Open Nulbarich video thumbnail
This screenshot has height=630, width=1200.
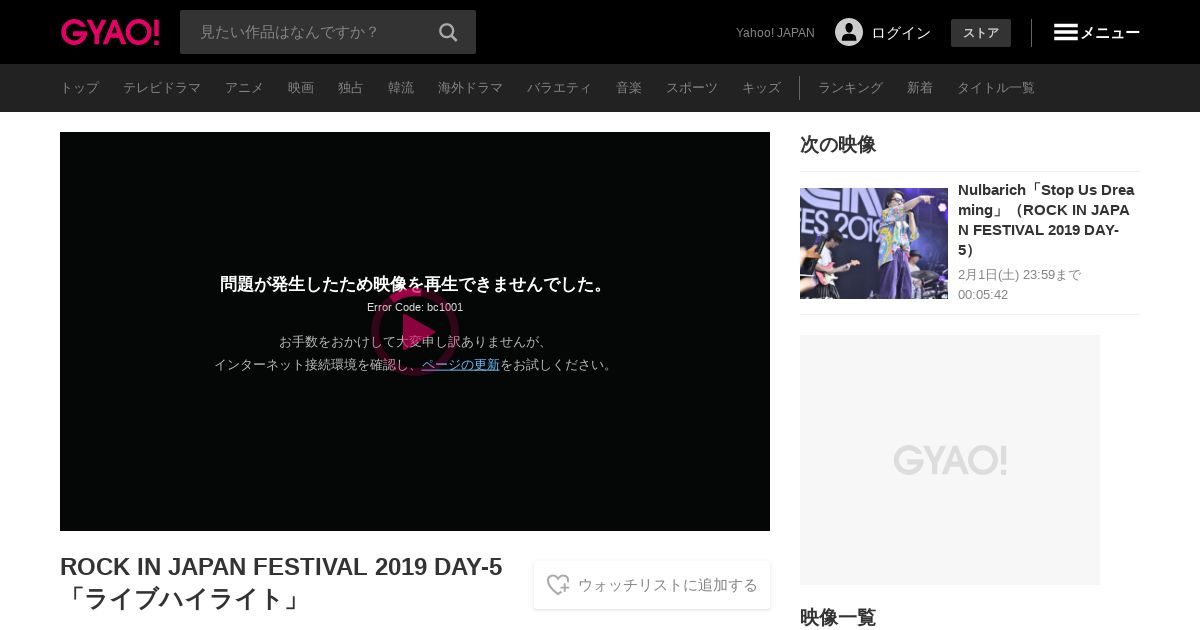(874, 243)
